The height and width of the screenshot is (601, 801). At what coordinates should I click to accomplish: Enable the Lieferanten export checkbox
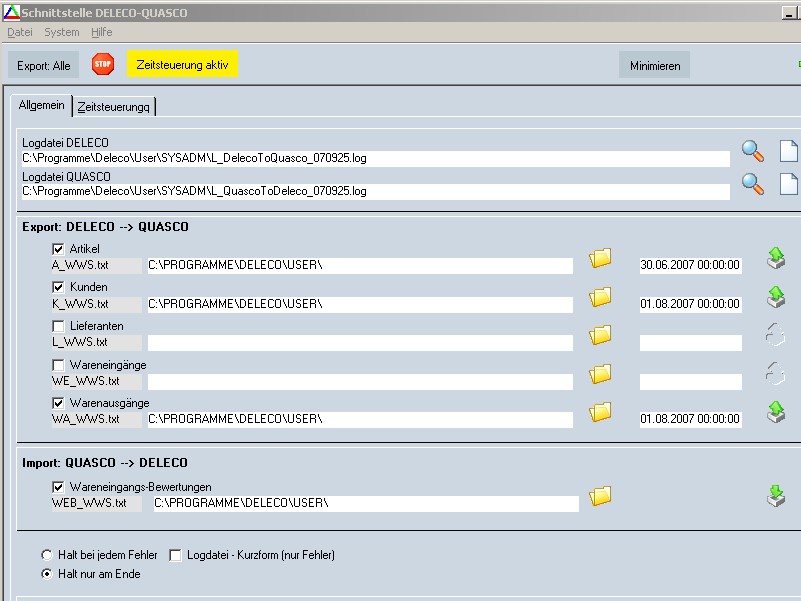(x=58, y=327)
